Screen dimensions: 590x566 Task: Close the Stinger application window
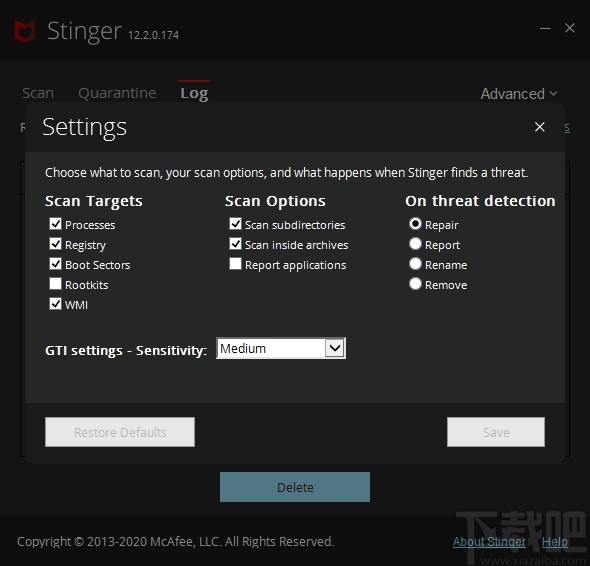point(570,28)
